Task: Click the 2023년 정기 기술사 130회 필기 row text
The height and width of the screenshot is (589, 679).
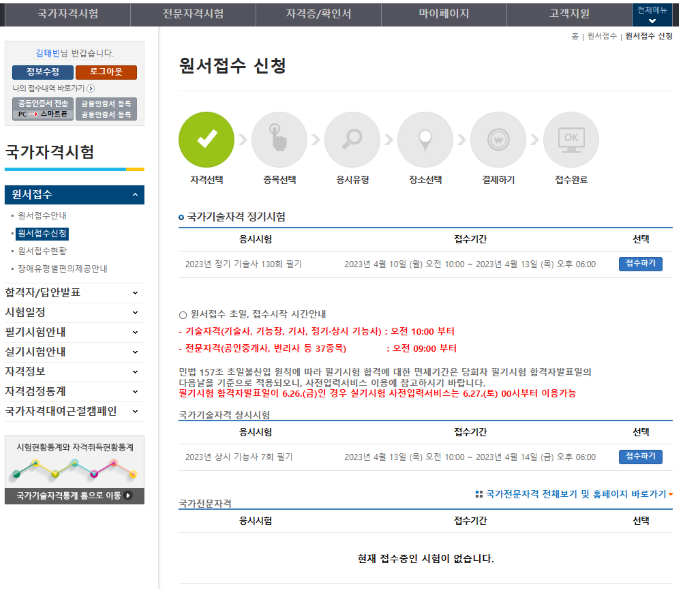Action: click(243, 264)
